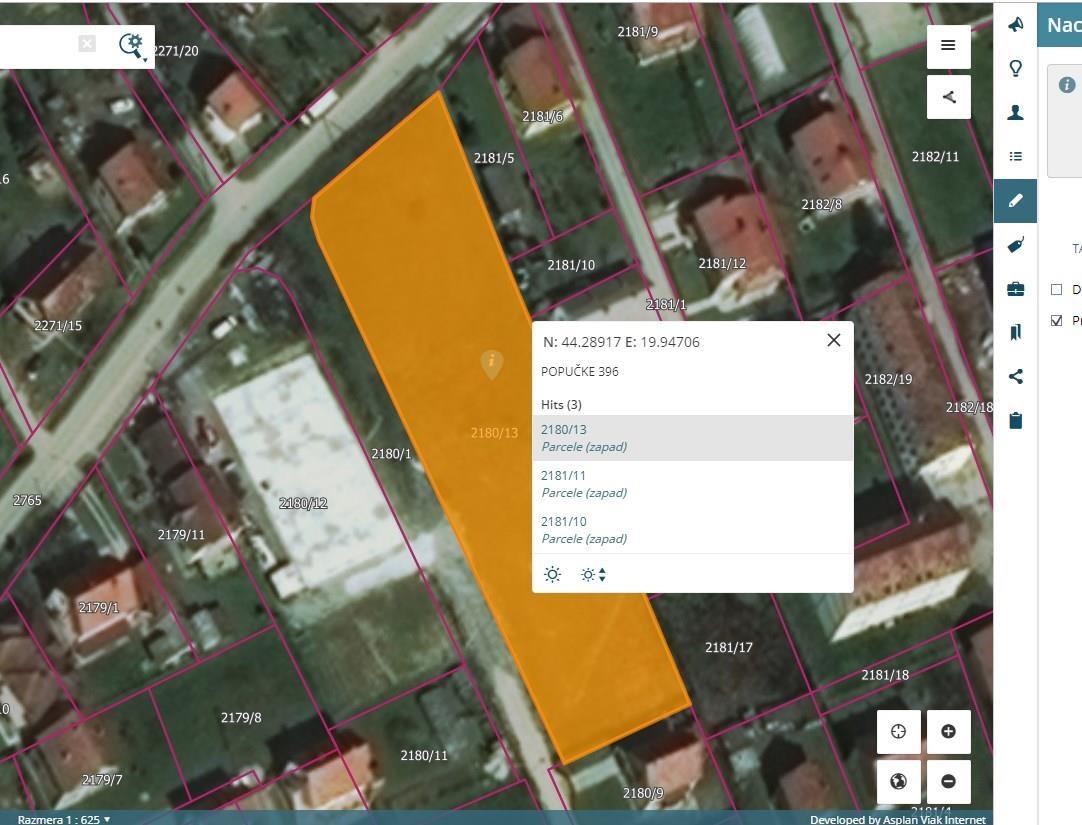
Task: Open the price tag icon in sidebar
Action: coord(1015,245)
